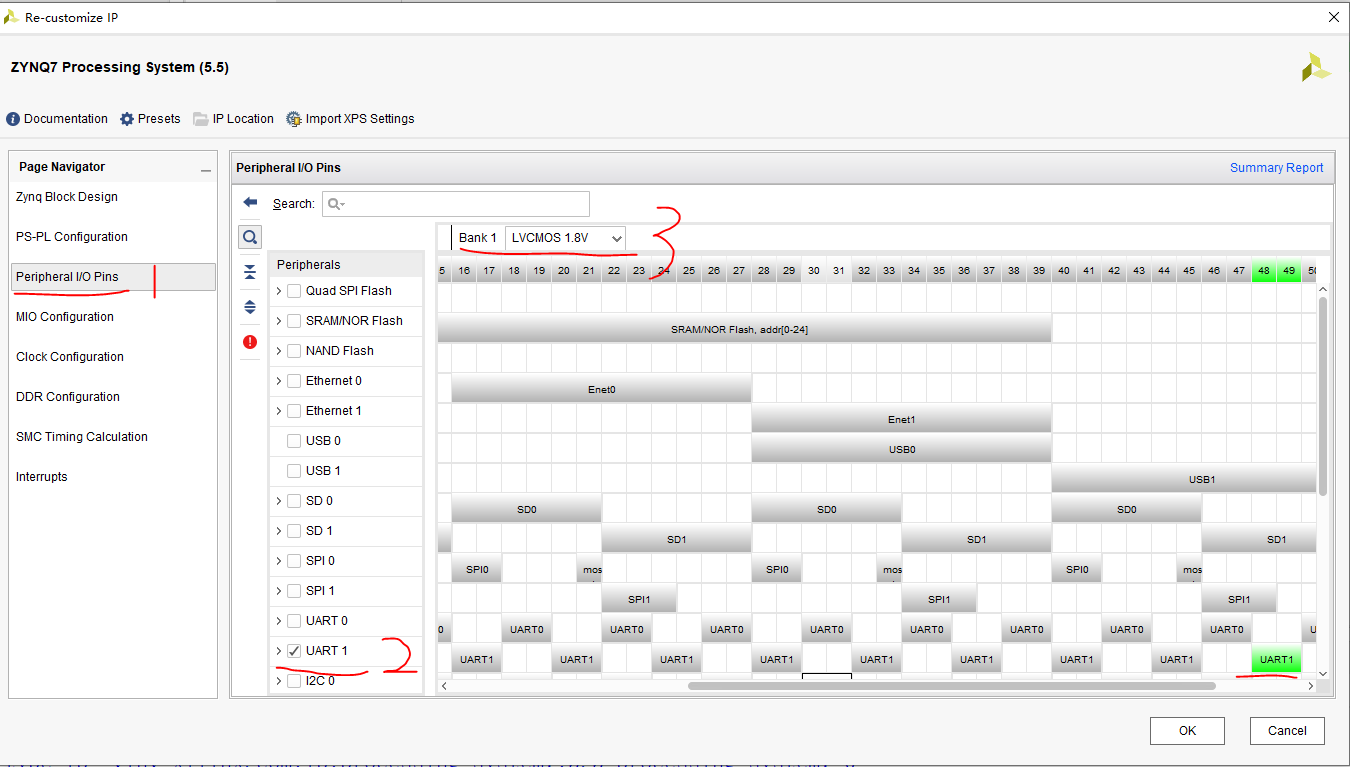The height and width of the screenshot is (767, 1350).
Task: Click the IP Location folder icon
Action: (x=201, y=119)
